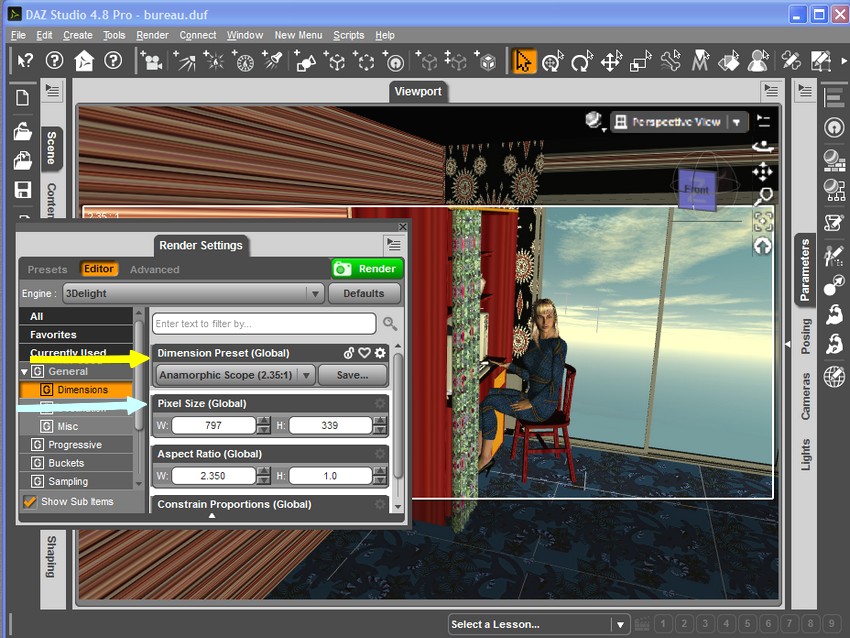Open the Parameters side tab

805,270
